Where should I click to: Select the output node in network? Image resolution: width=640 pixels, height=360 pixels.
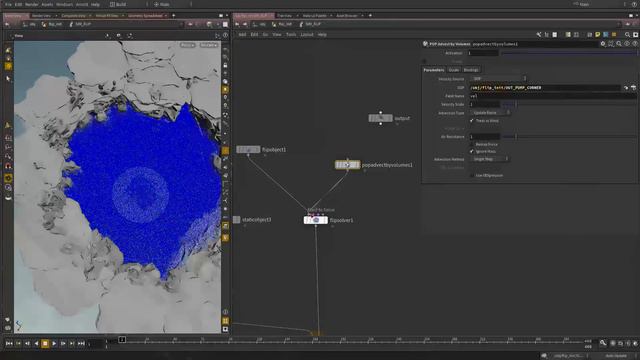click(x=380, y=118)
